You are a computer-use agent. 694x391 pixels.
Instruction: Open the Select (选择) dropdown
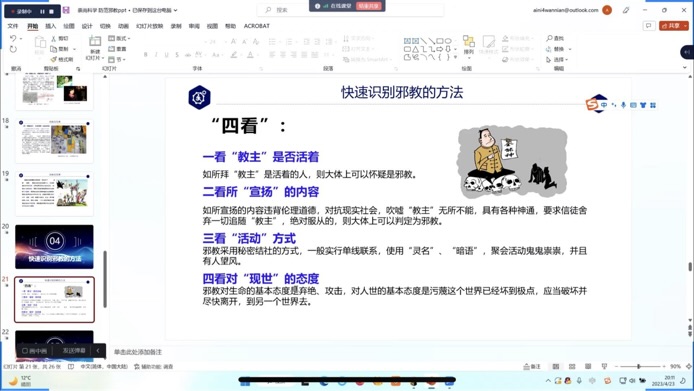tap(557, 59)
